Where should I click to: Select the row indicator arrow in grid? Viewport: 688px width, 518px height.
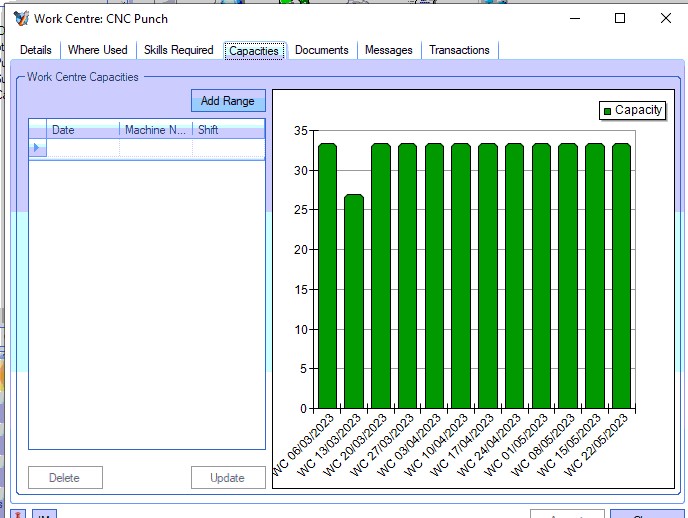37,148
